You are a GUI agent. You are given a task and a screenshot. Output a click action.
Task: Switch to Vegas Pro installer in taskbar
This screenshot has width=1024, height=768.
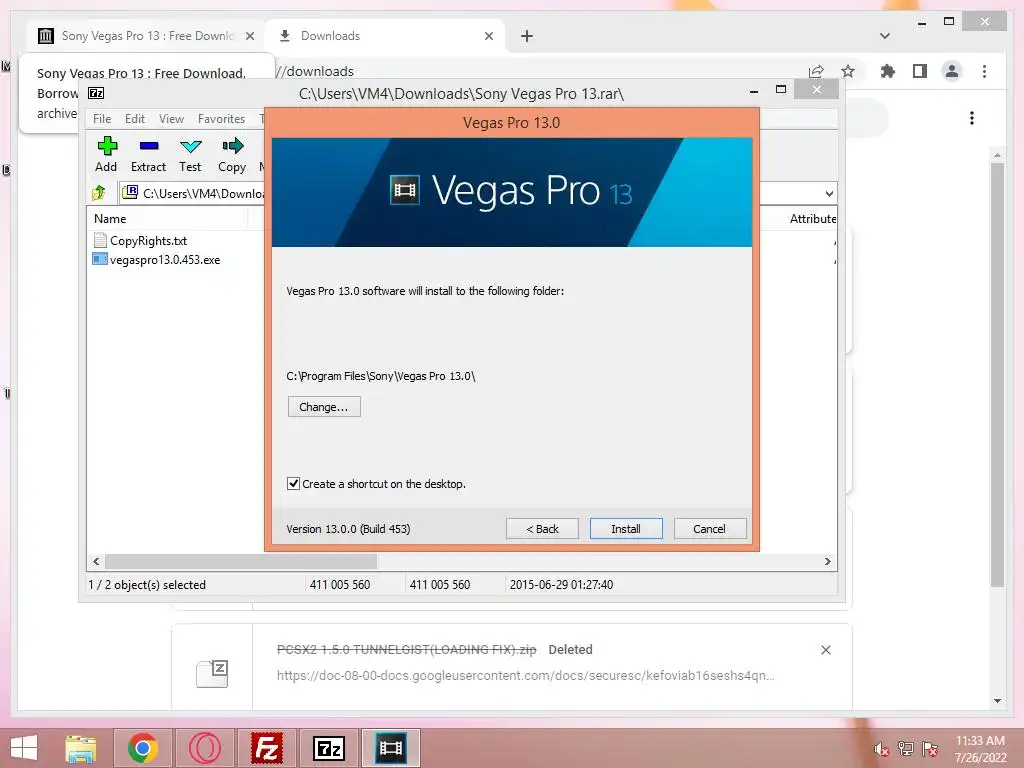391,748
